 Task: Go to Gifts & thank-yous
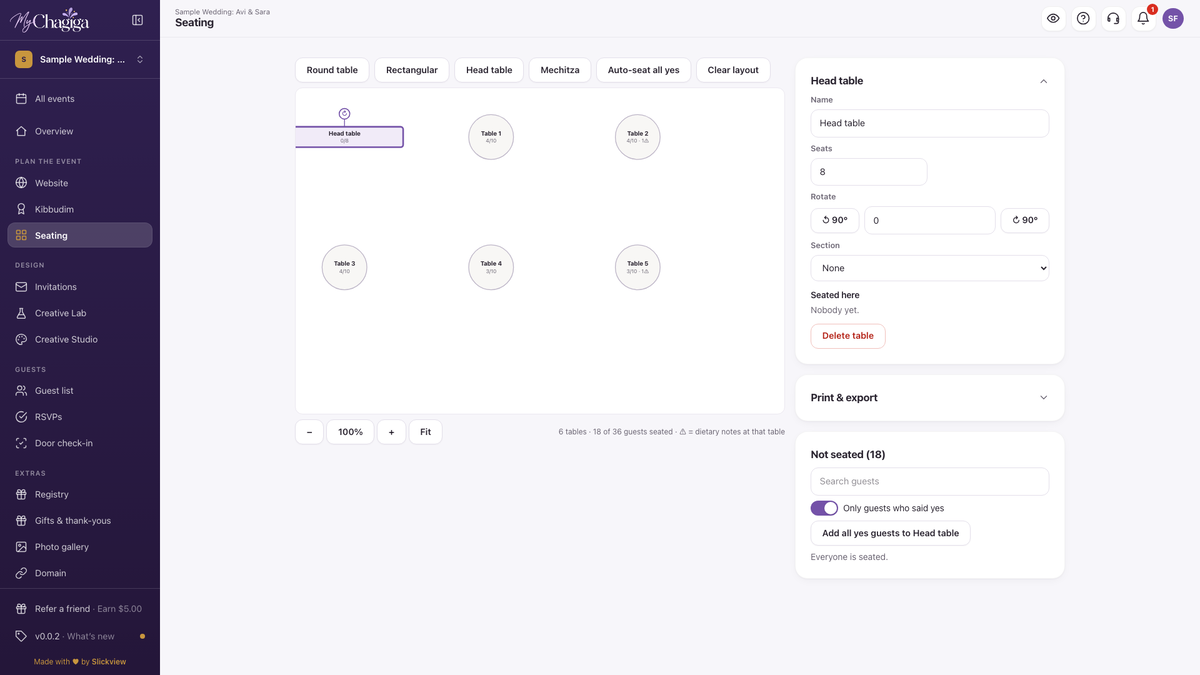(x=80, y=521)
